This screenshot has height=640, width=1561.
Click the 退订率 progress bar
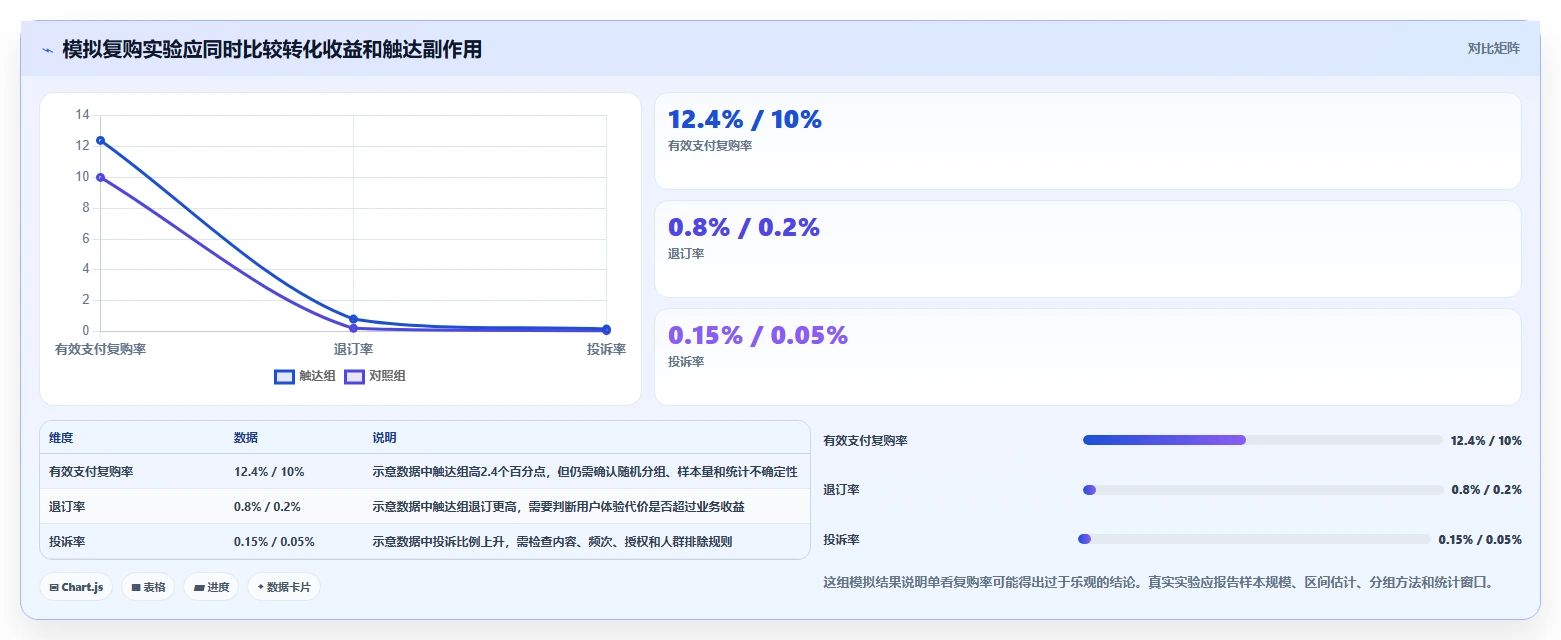point(1263,490)
